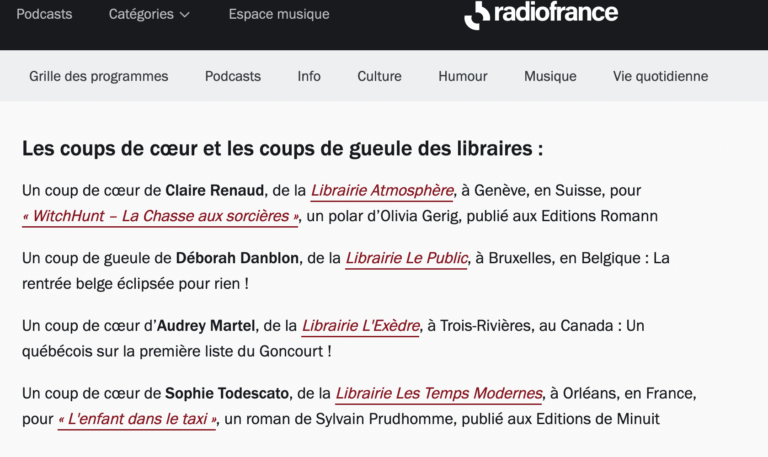This screenshot has width=768, height=457.
Task: Select Podcasts in the grey navigation bar
Action: pos(233,76)
